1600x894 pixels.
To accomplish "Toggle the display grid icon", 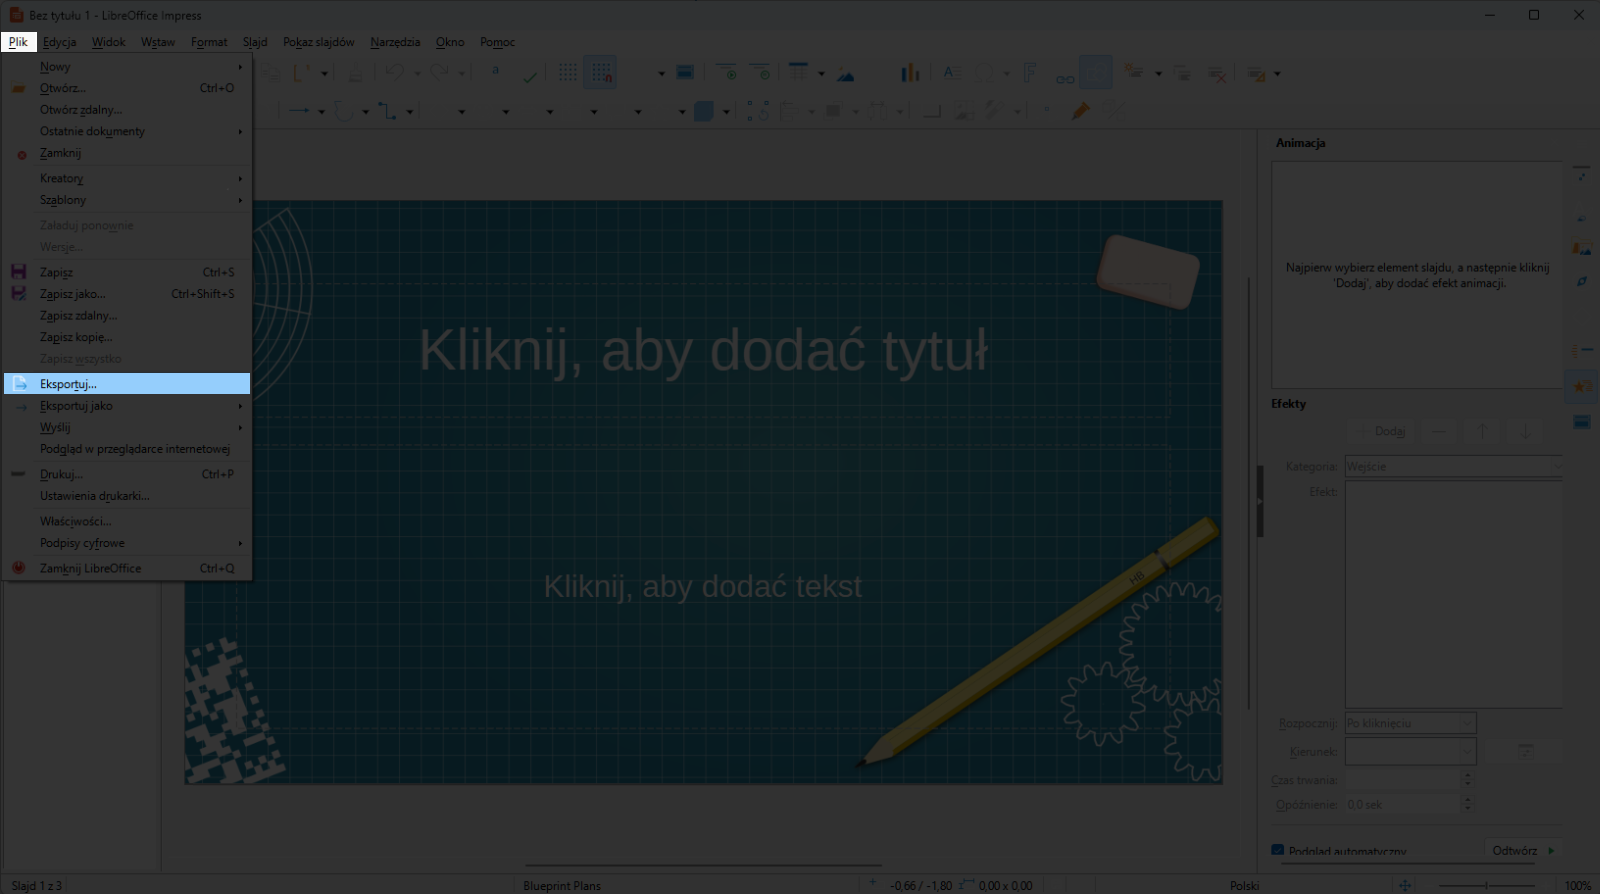I will (568, 72).
